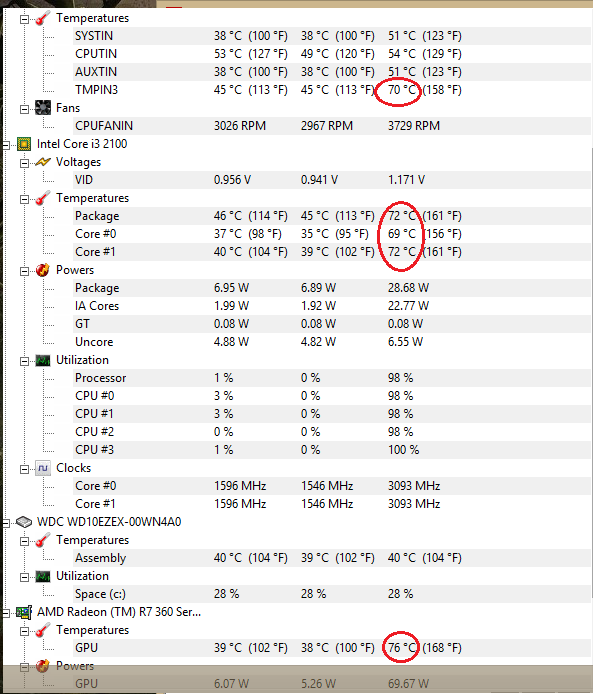This screenshot has width=593, height=694.
Task: Click the CPU Utilization graph icon
Action: (x=43, y=360)
